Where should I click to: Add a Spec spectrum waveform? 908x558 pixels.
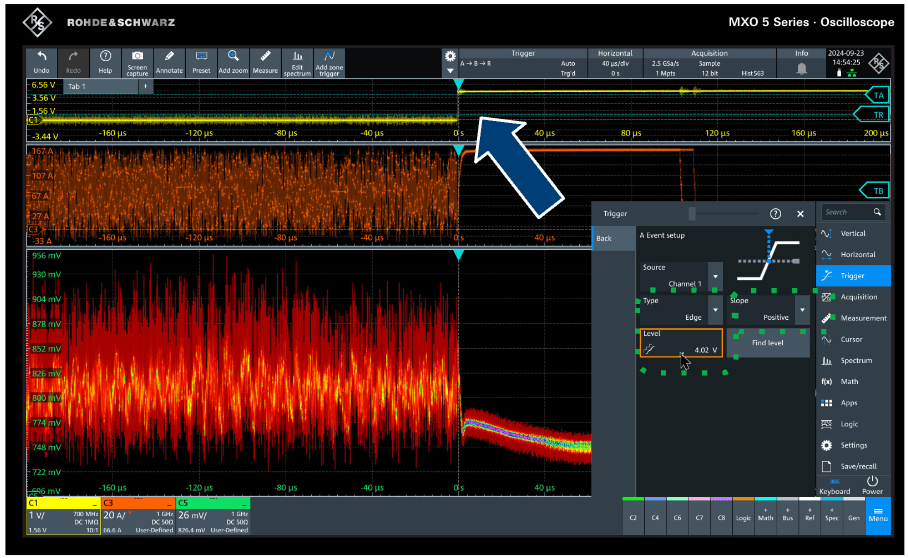pos(832,517)
